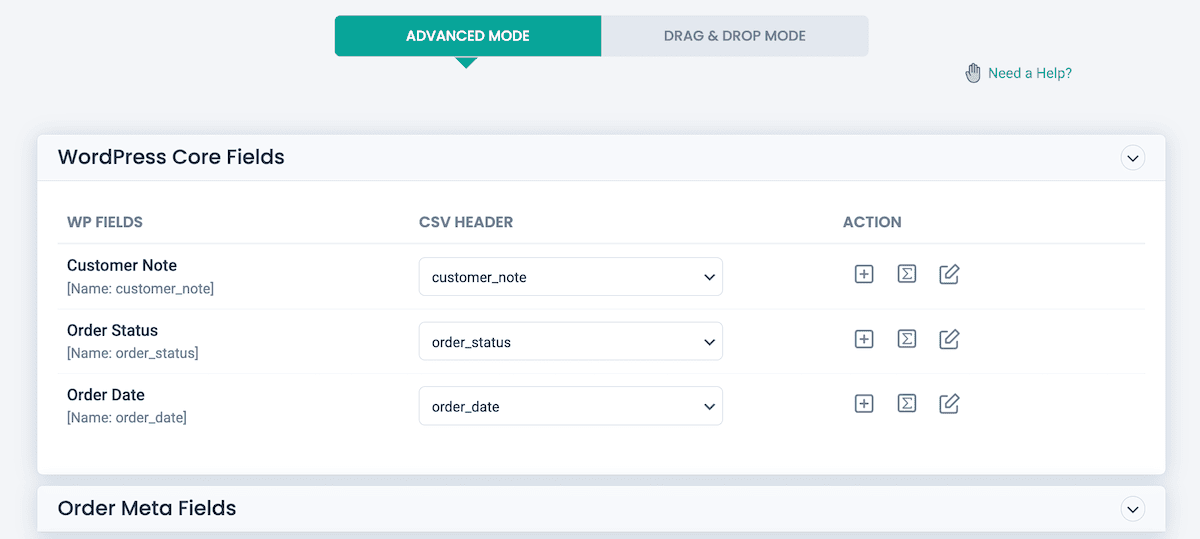The width and height of the screenshot is (1200, 539).
Task: Click the plus icon in Order Status row
Action: pos(864,339)
